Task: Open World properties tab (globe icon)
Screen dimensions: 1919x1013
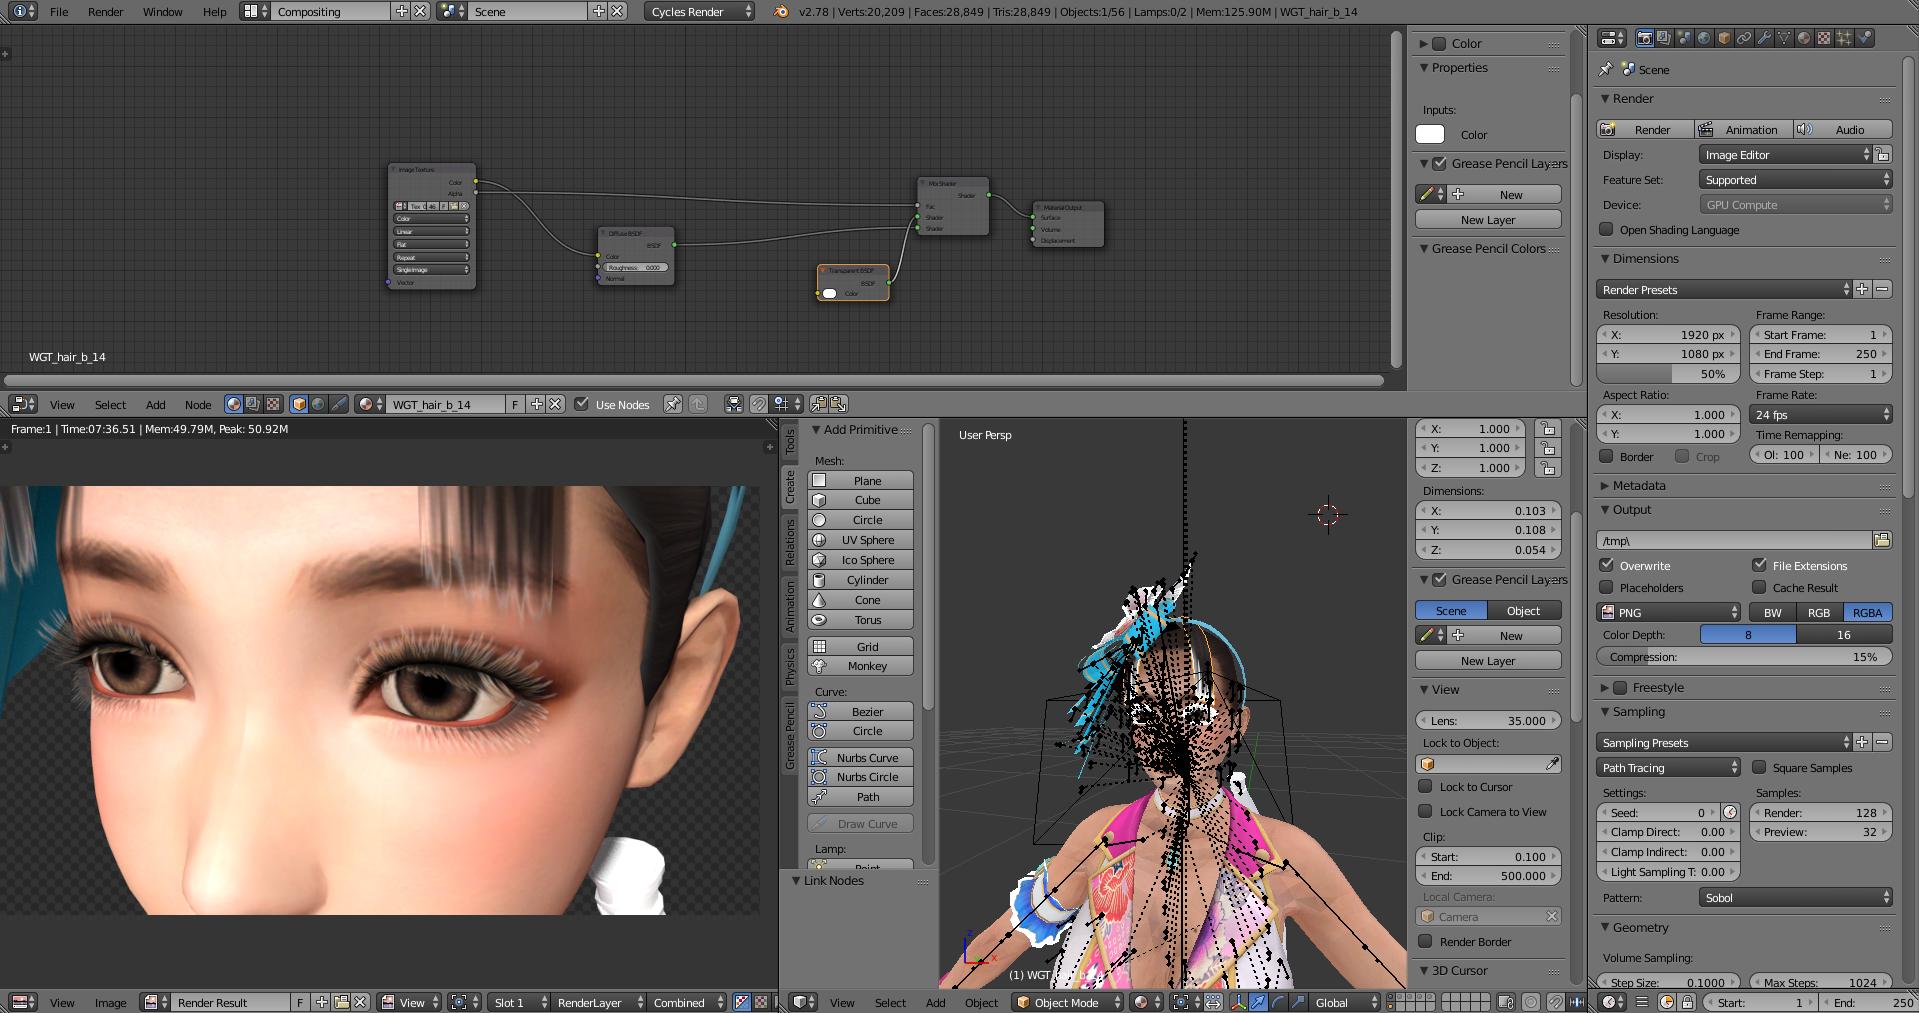Action: click(1704, 38)
